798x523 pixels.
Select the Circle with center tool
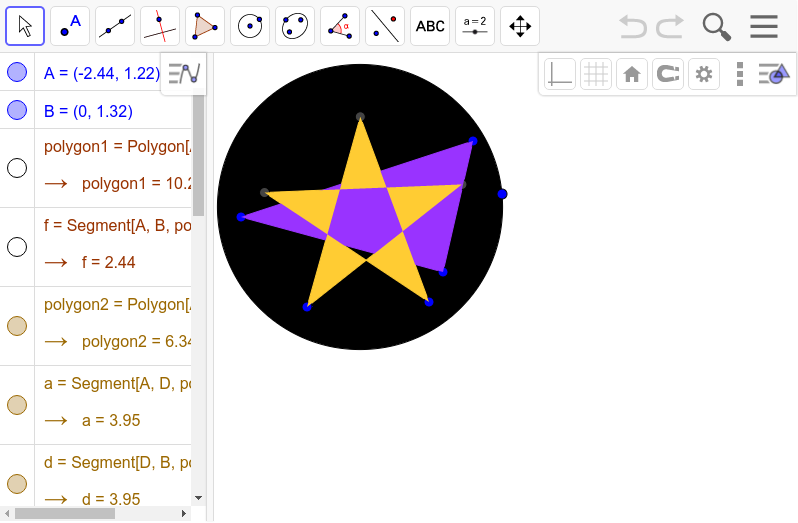[250, 26]
